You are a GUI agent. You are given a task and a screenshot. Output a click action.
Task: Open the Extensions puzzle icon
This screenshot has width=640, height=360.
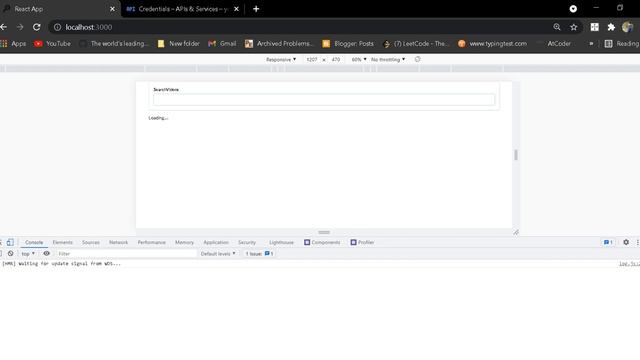611,27
